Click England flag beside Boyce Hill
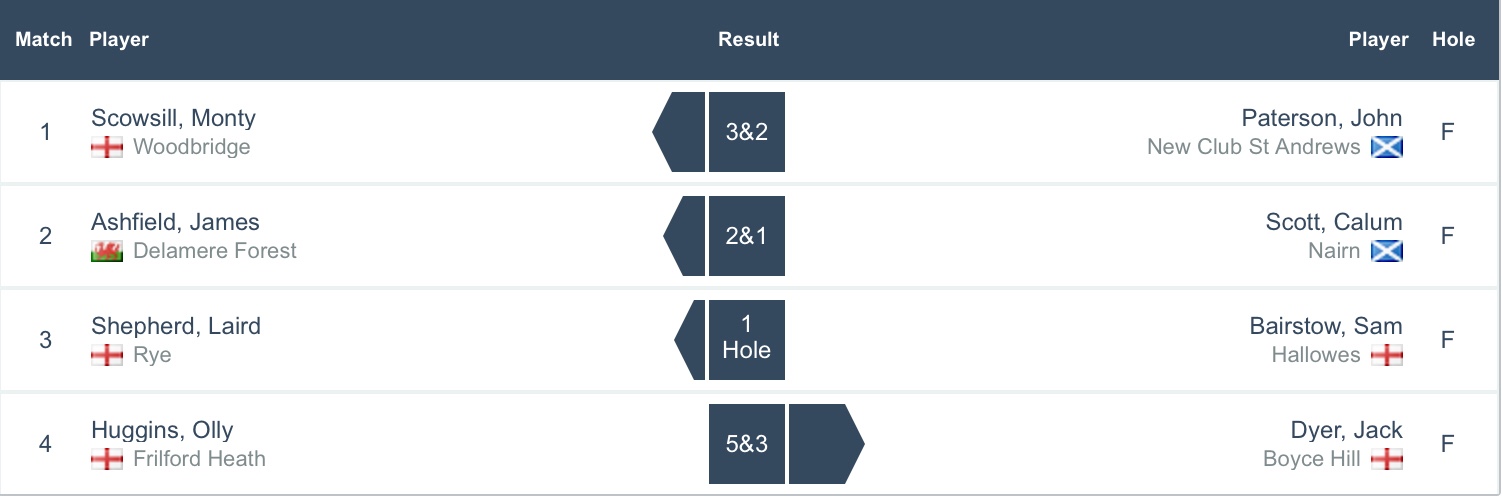The image size is (1502, 500). 1387,459
